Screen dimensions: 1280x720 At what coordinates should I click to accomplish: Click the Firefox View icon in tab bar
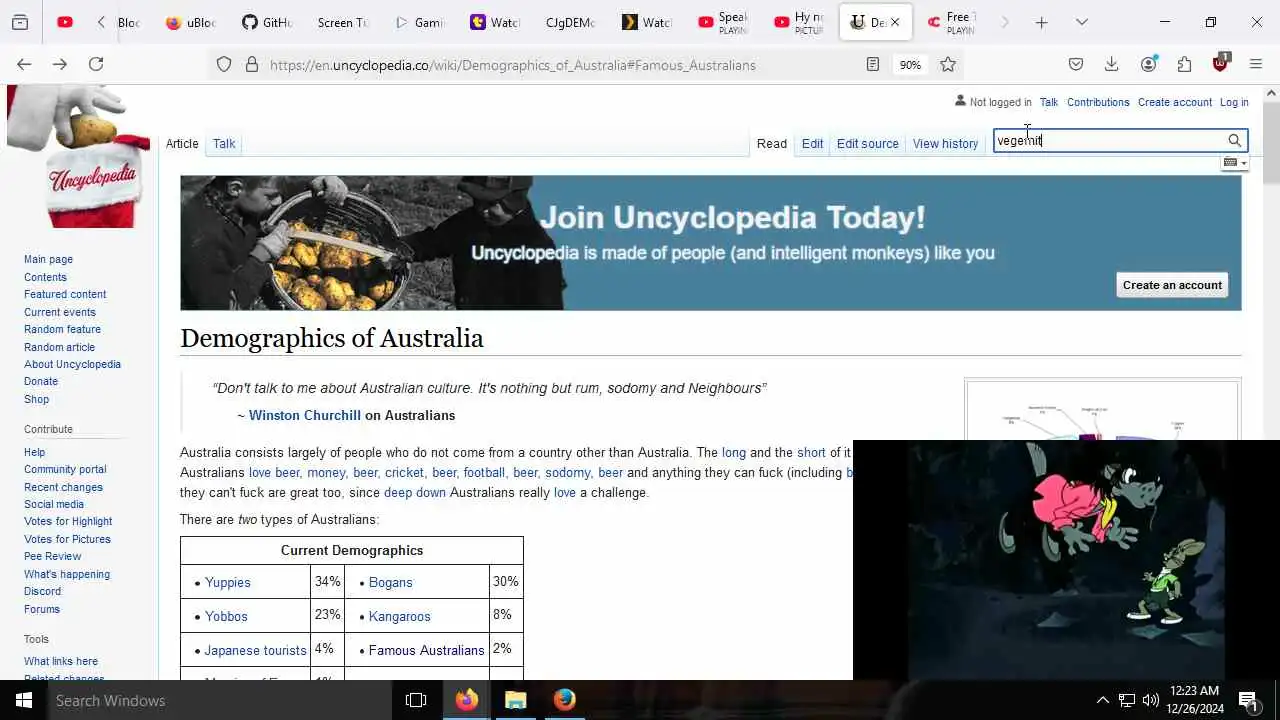point(20,22)
